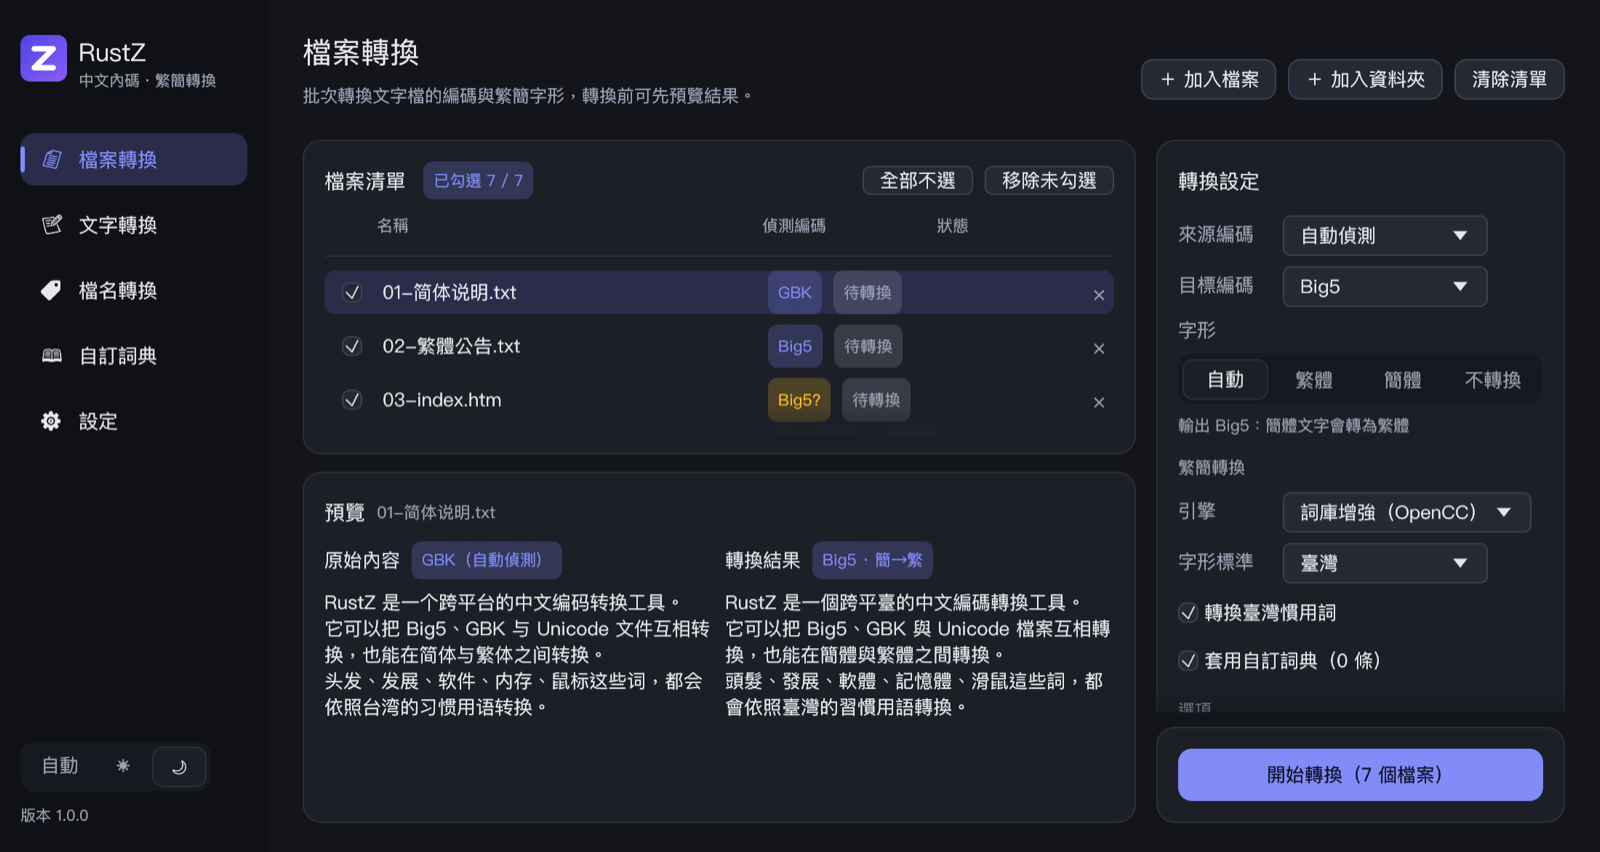Open 檔名轉換 via its tag icon
Viewport: 1600px width, 852px height.
tap(52, 291)
